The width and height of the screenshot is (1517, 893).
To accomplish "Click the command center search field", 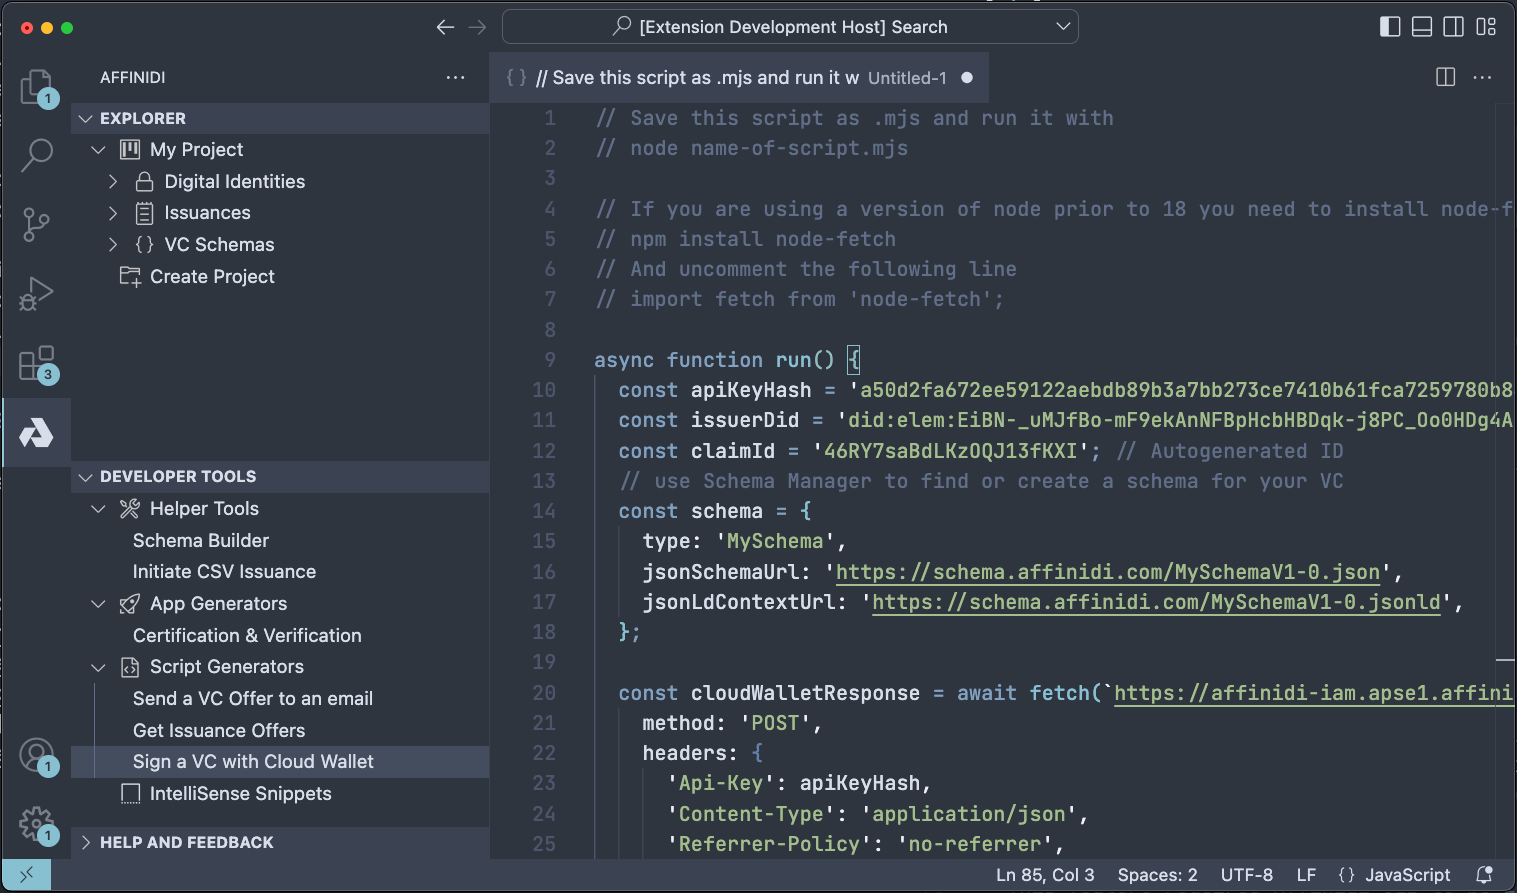I will (790, 27).
